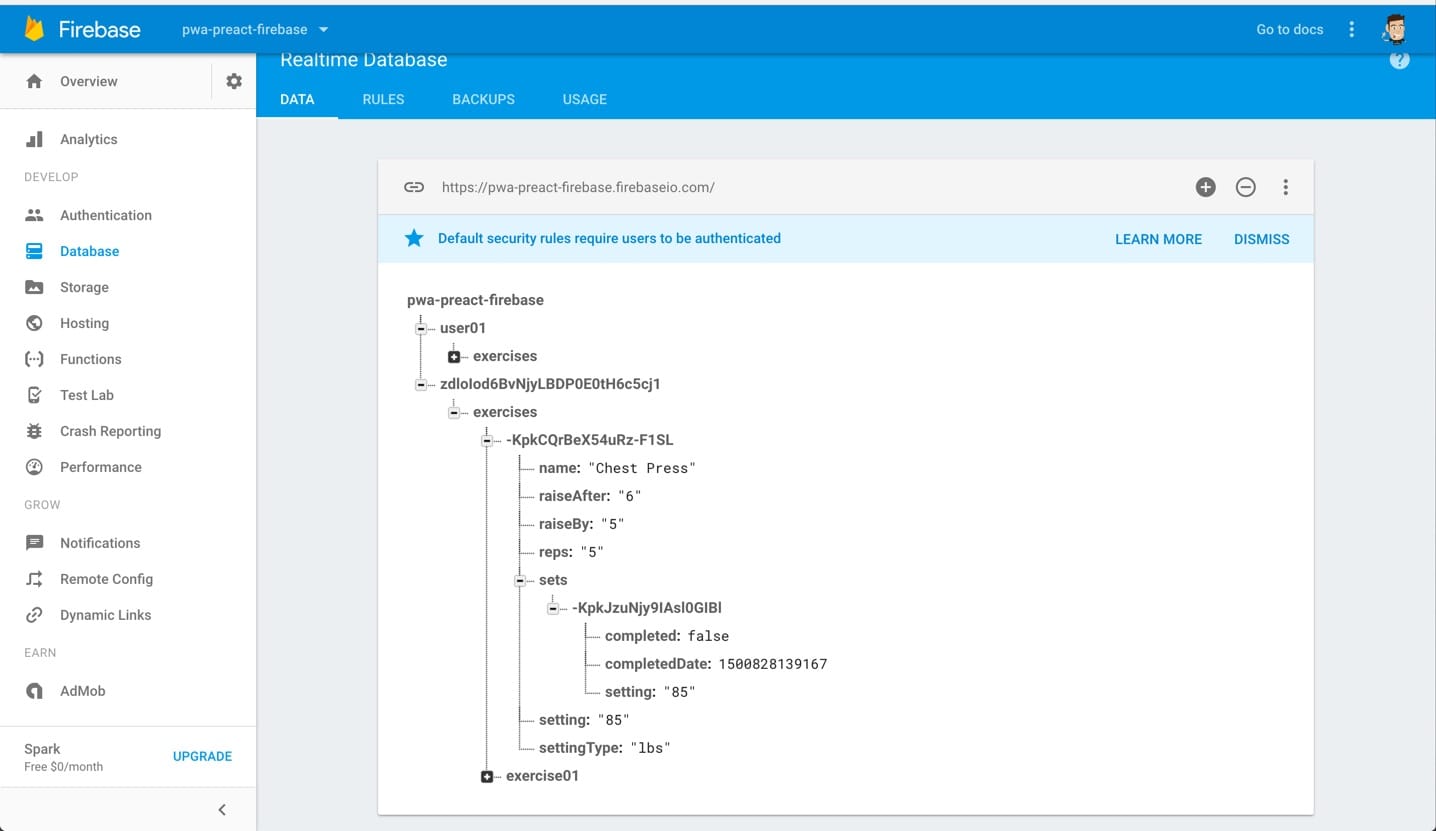This screenshot has width=1436, height=831.
Task: Click the name value "Chest Press"
Action: click(641, 468)
